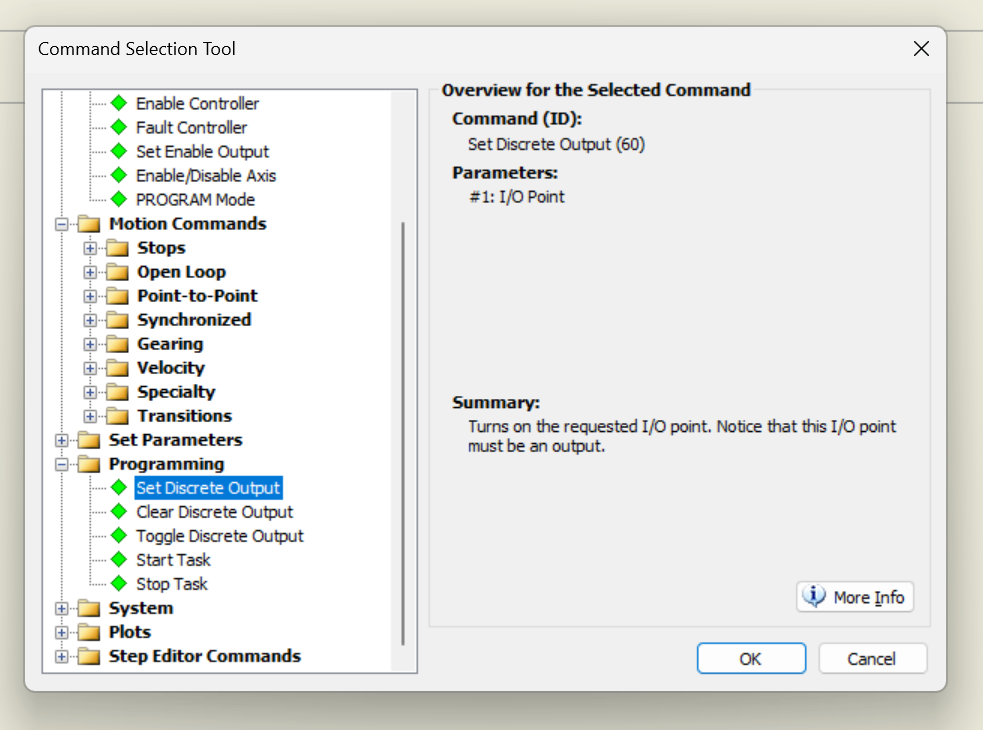Expand the Velocity subfolder

[90, 368]
